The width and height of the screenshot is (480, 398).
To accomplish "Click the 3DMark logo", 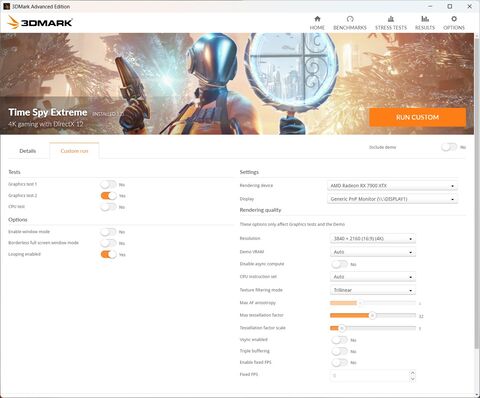I will point(40,22).
